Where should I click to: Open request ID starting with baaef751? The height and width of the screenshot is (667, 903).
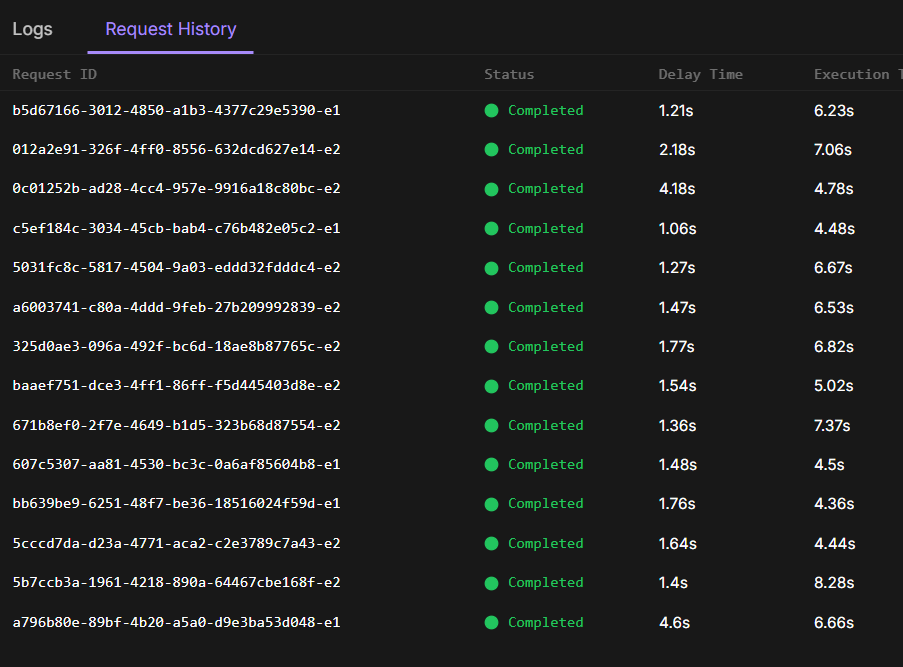tap(176, 386)
